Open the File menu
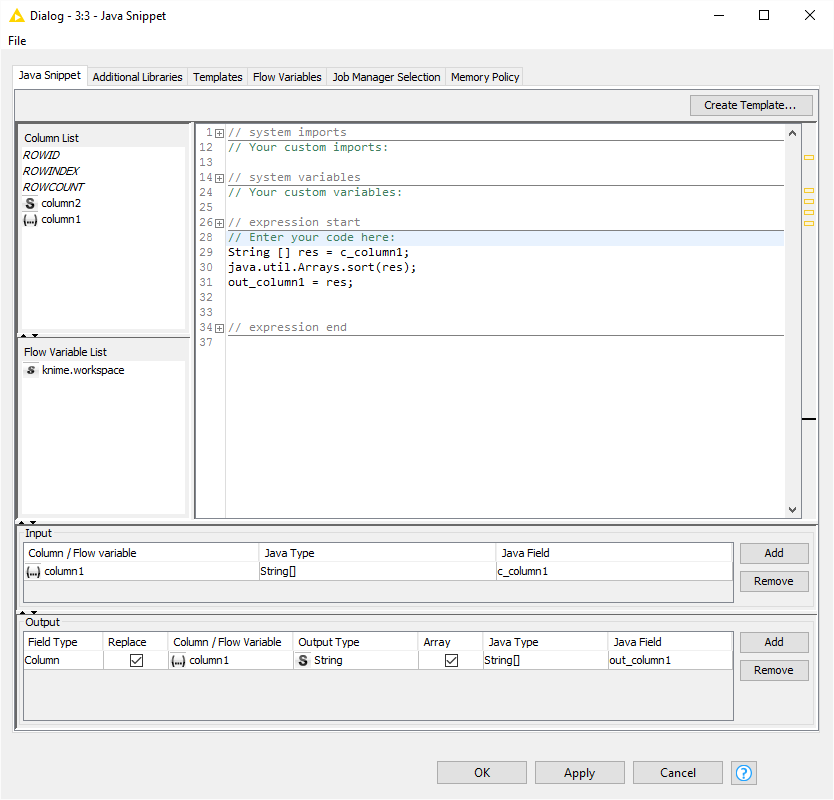834x800 pixels. point(17,41)
